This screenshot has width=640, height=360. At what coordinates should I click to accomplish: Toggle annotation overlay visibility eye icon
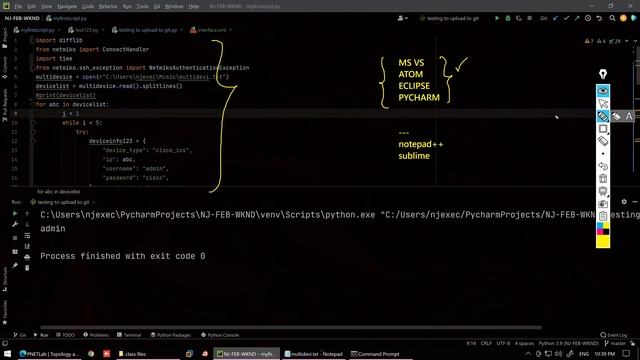pos(603,91)
